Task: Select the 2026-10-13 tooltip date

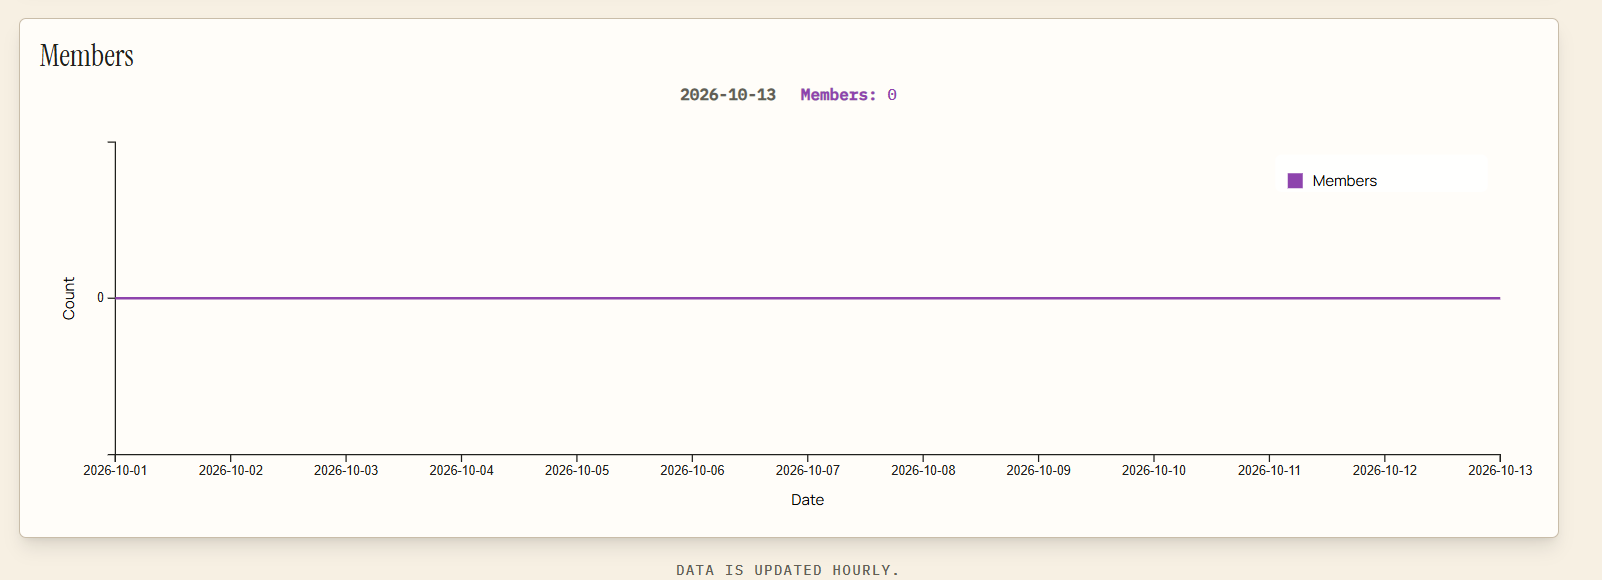Action: coord(728,95)
